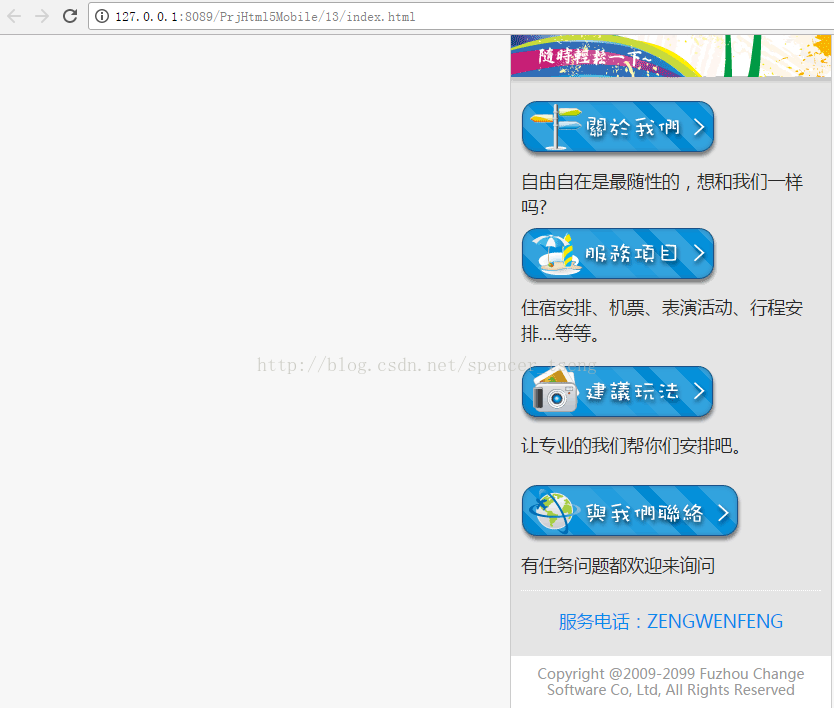This screenshot has width=834, height=708.
Task: Open the 與我們聯絡 button
Action: pyautogui.click(x=630, y=511)
